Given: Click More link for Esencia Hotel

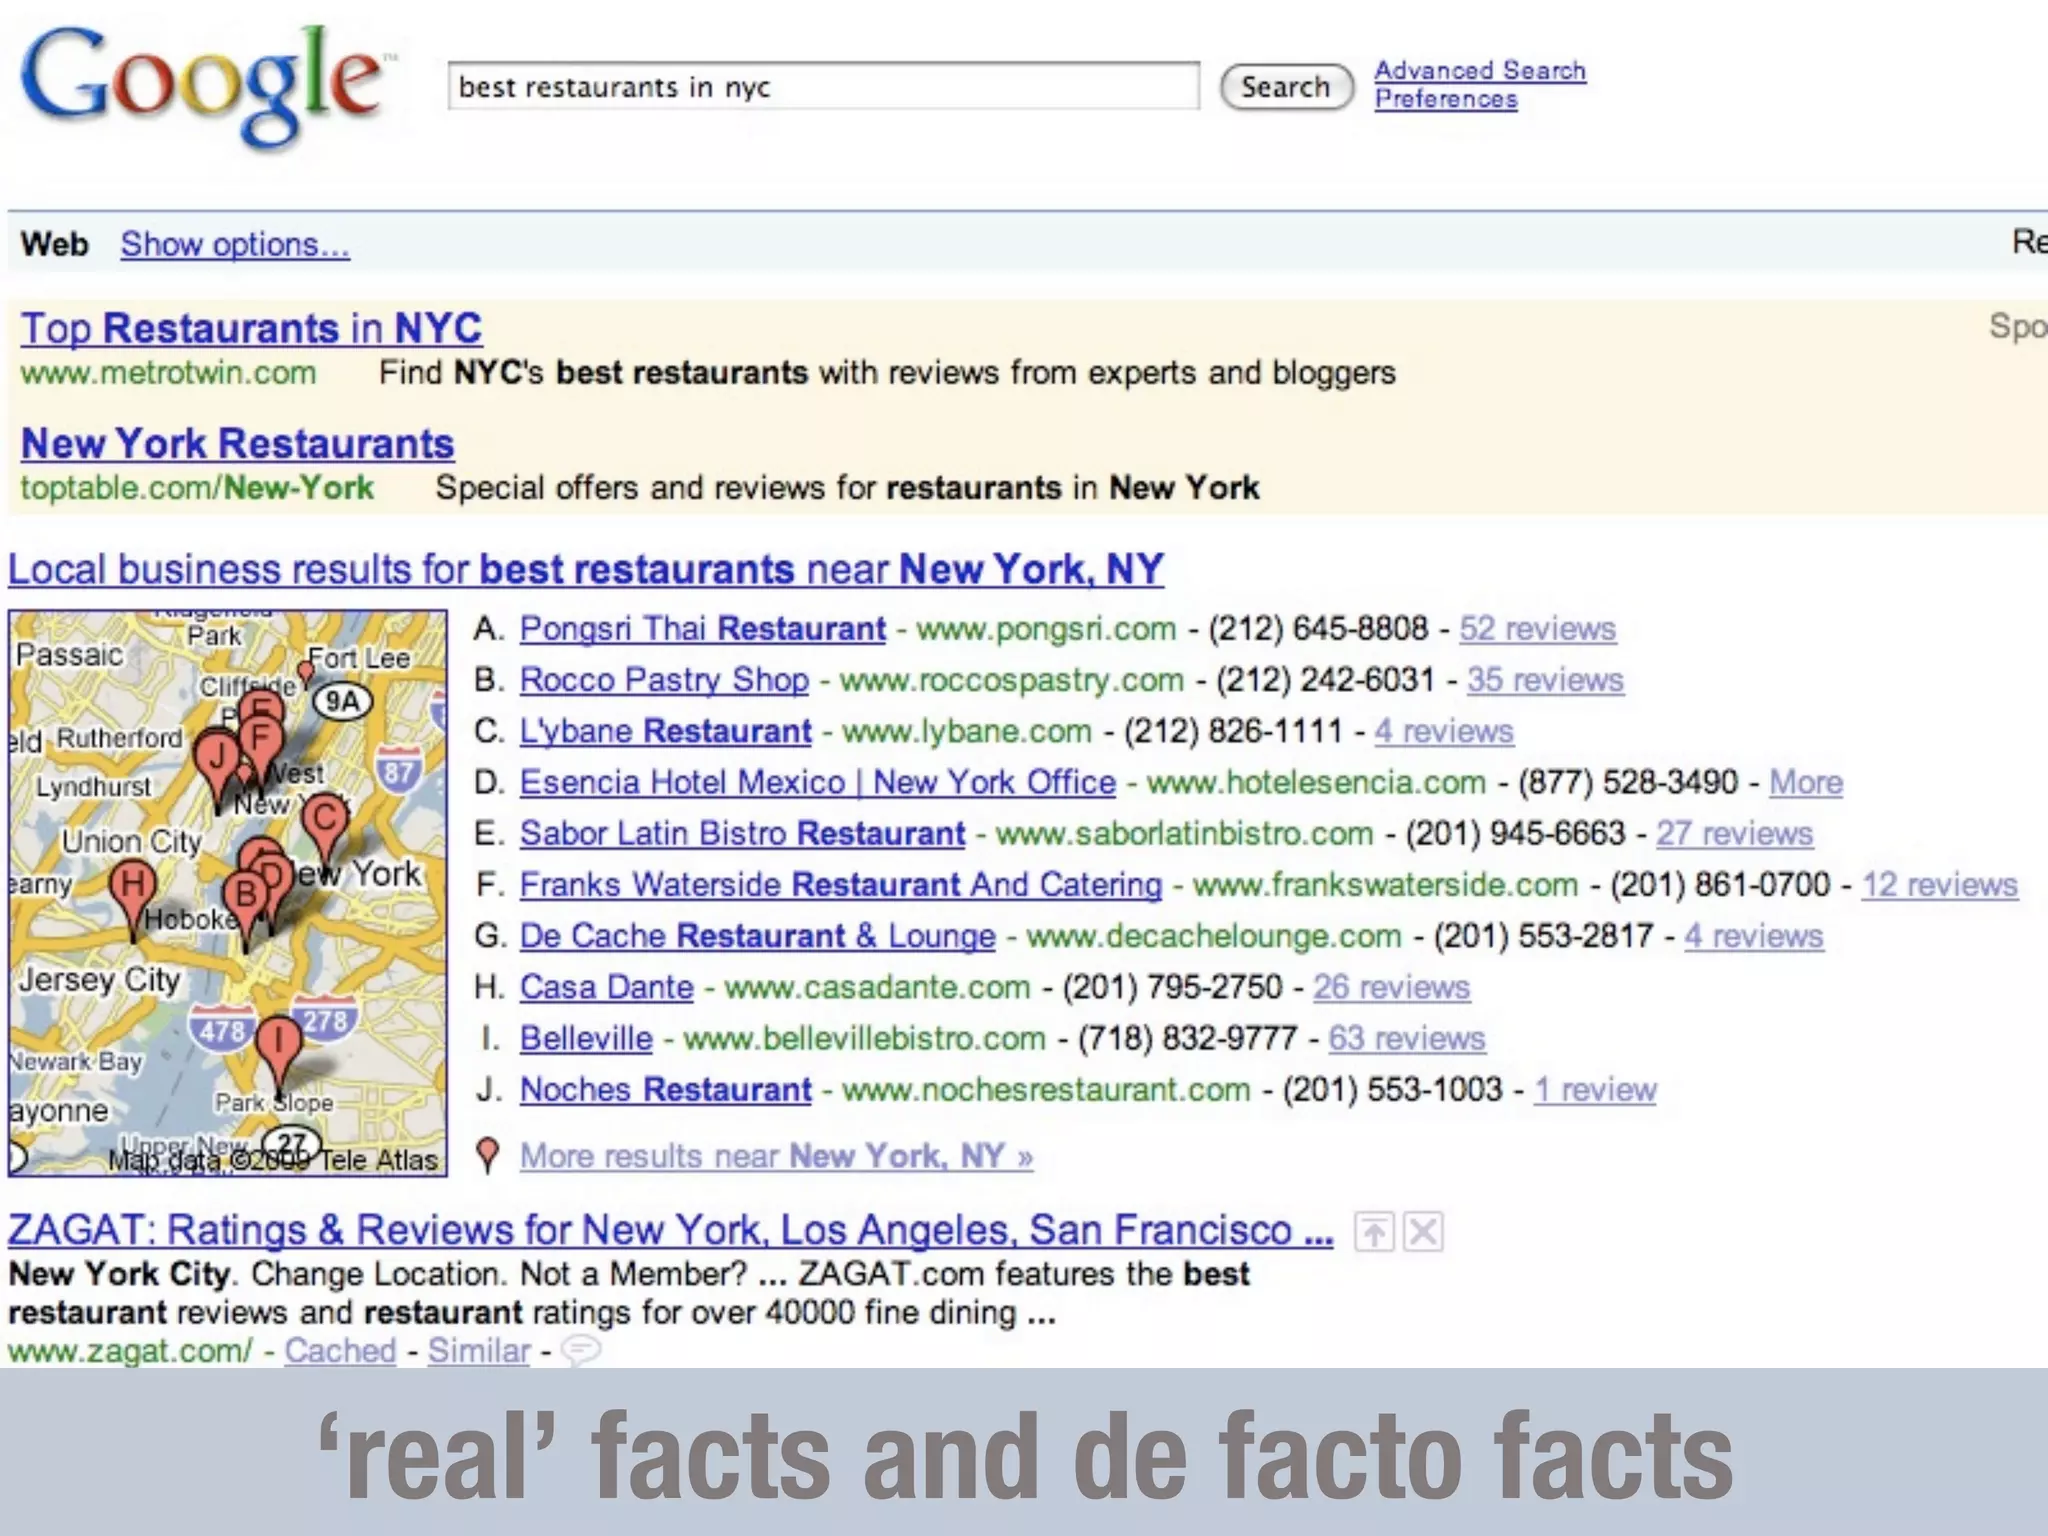Looking at the screenshot, I should (1806, 781).
